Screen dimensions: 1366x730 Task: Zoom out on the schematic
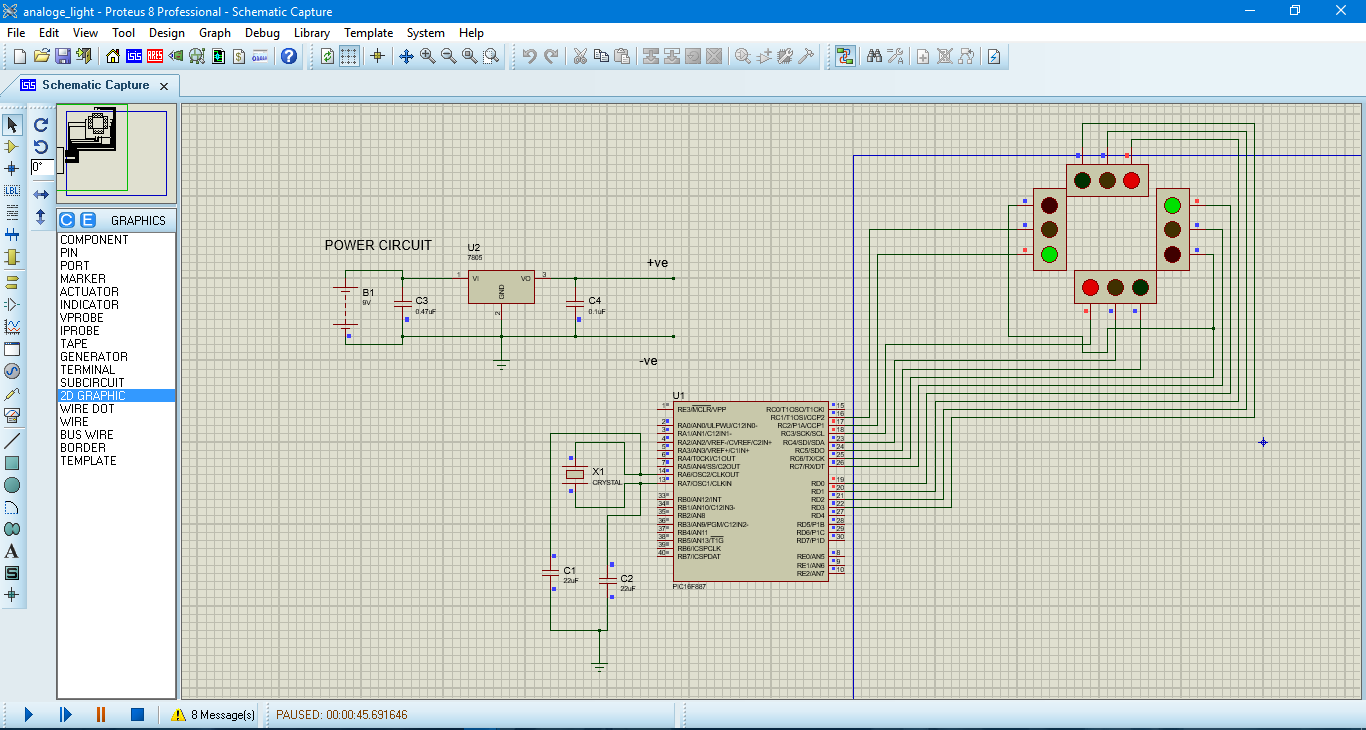448,56
